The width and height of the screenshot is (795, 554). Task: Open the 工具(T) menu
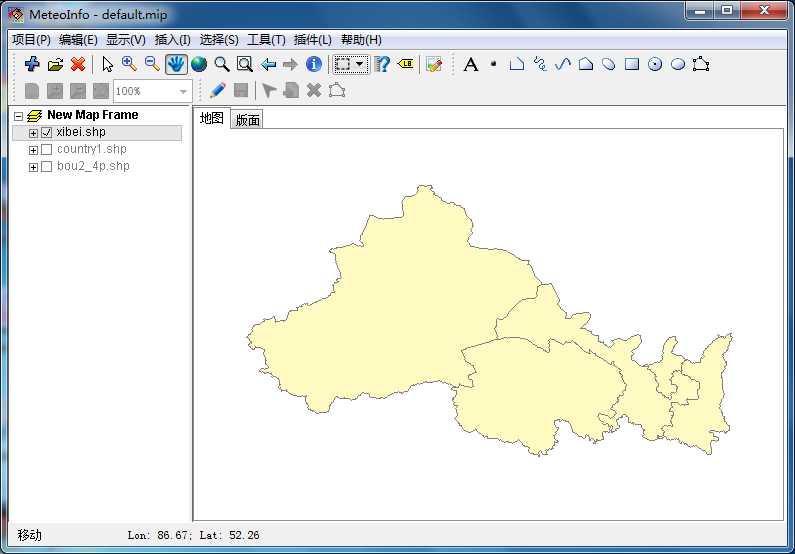tap(266, 40)
